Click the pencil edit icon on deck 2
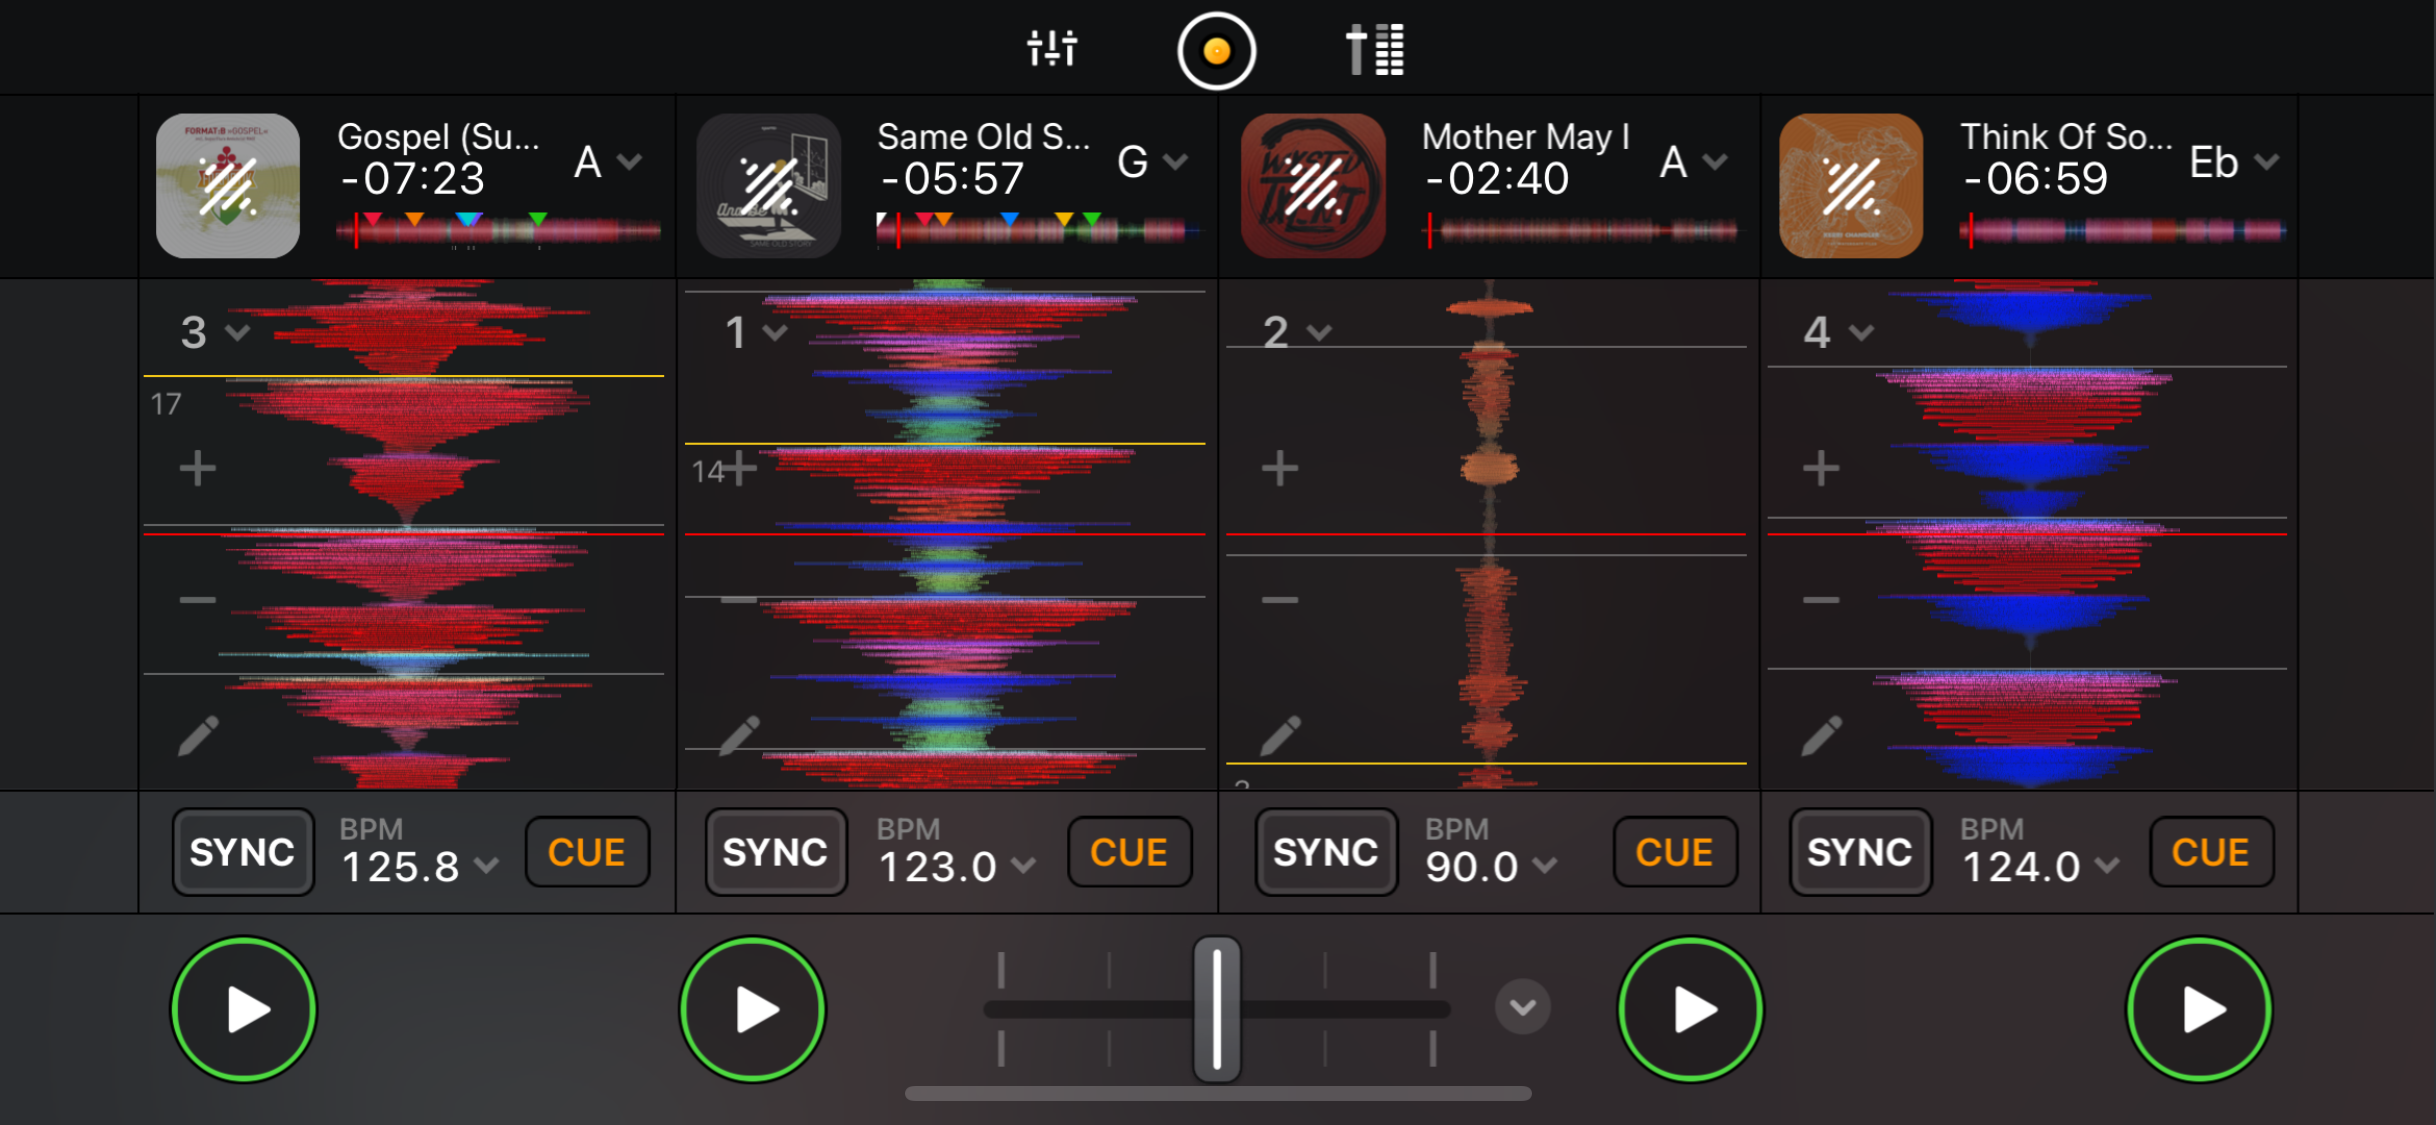The height and width of the screenshot is (1125, 2436). [x=1280, y=736]
